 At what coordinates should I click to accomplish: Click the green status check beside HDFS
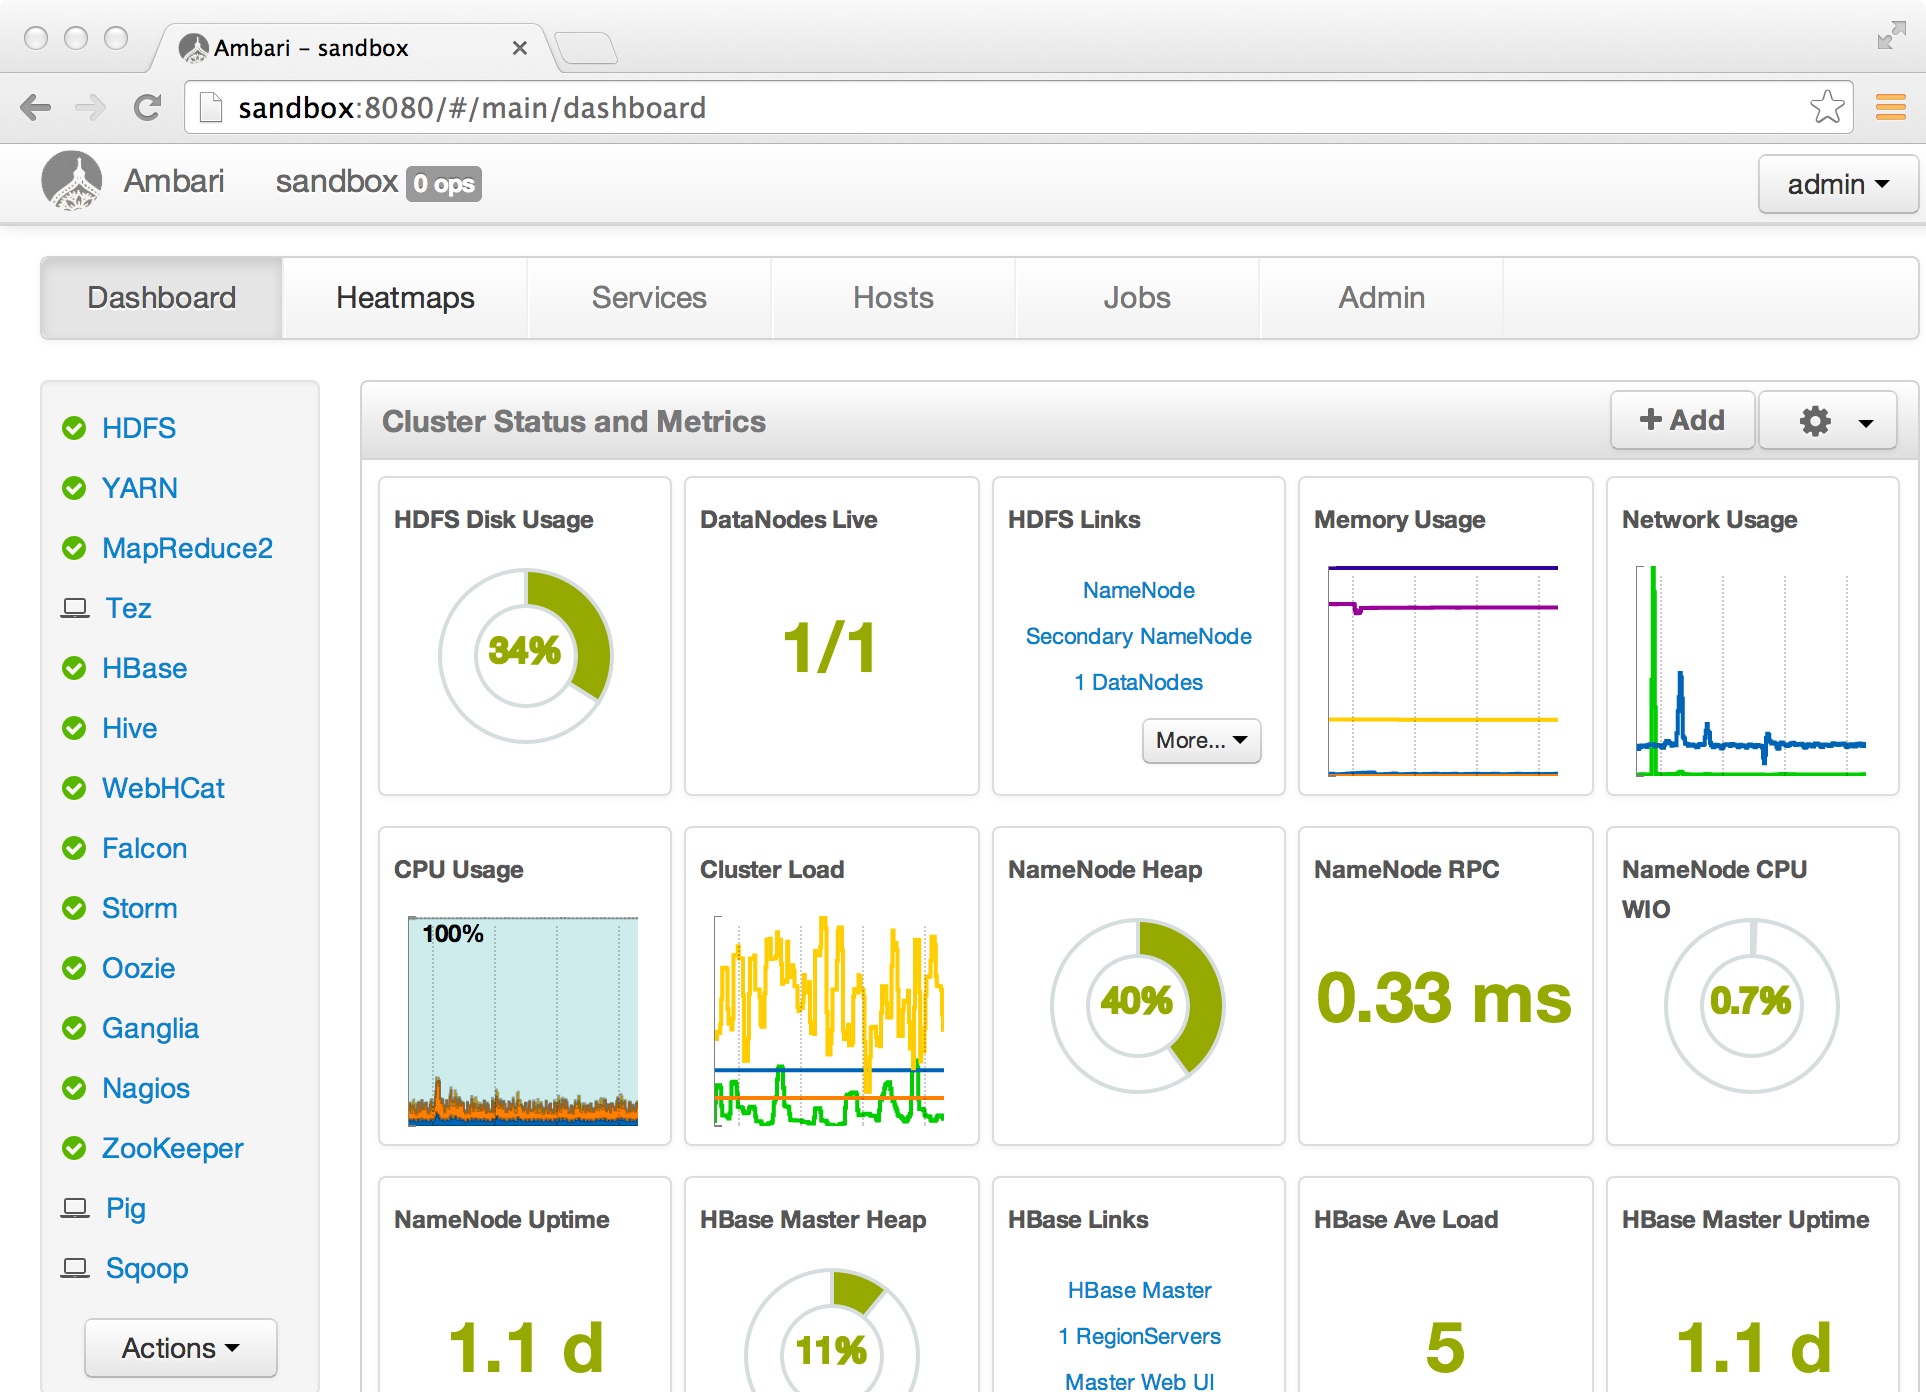74,429
